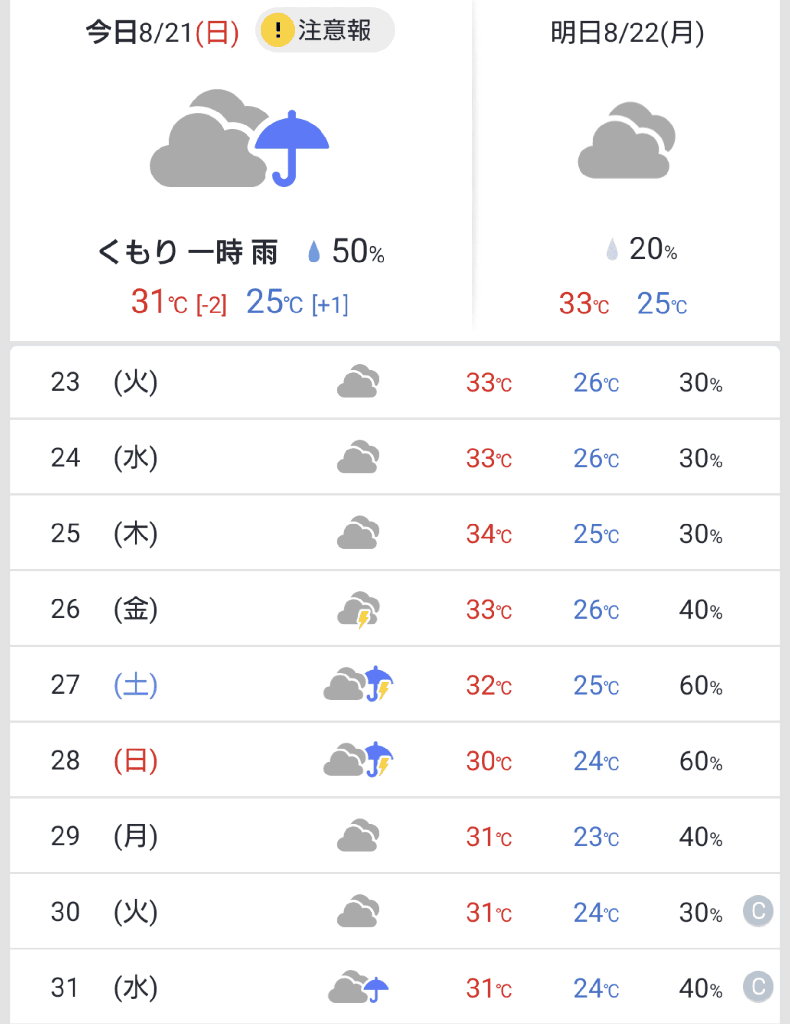The image size is (790, 1024).
Task: Click the thunder cloud icon for Friday 26
Action: (x=358, y=609)
